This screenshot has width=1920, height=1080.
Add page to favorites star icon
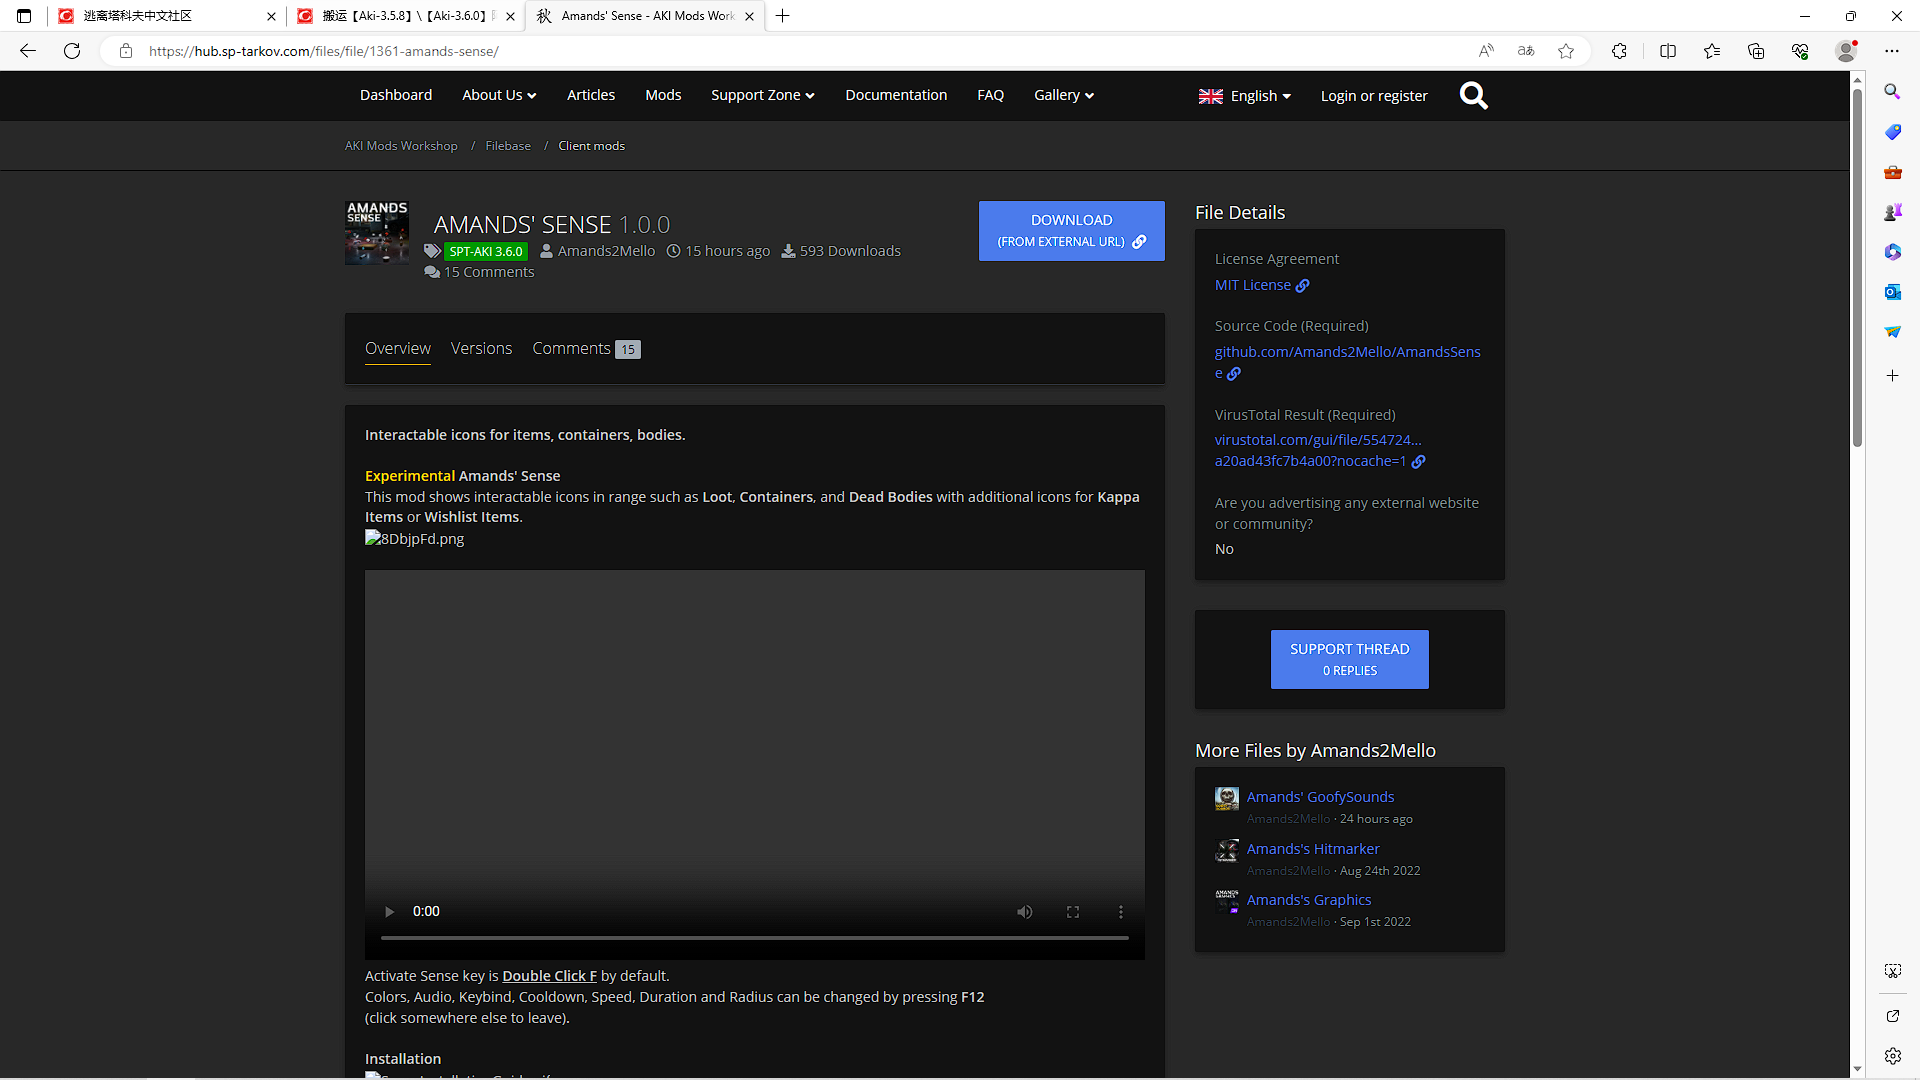tap(1566, 51)
